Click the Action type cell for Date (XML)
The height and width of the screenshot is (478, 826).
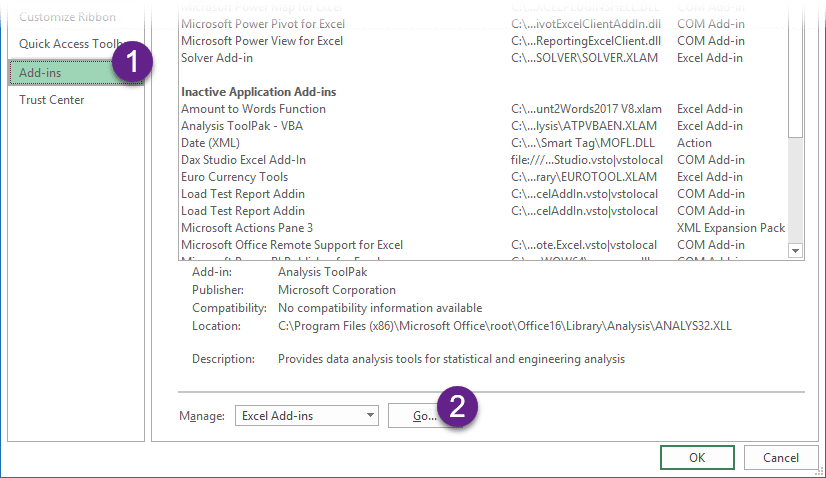(694, 143)
